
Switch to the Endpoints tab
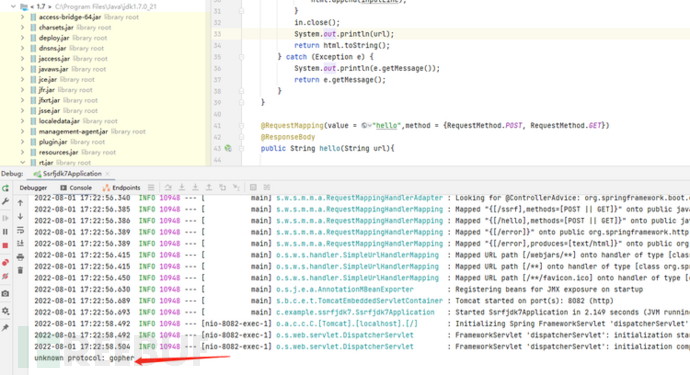(x=121, y=188)
